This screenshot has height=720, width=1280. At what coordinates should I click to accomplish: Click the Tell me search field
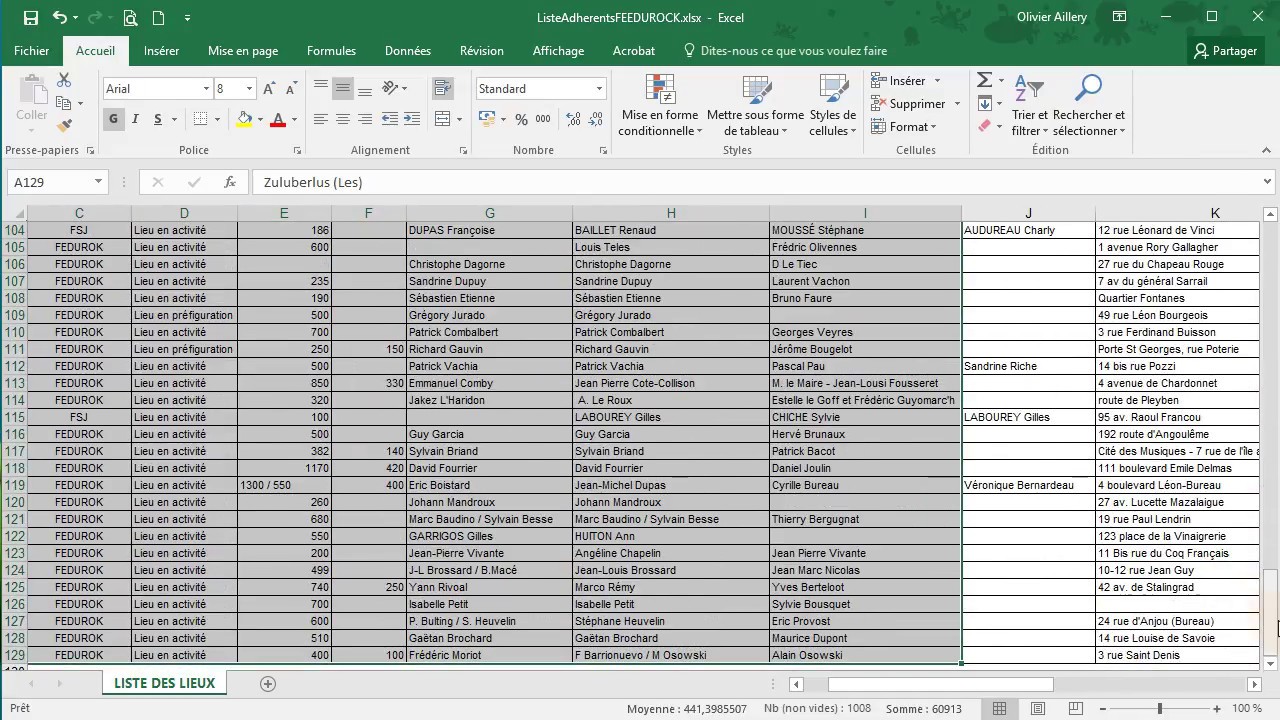click(x=785, y=51)
